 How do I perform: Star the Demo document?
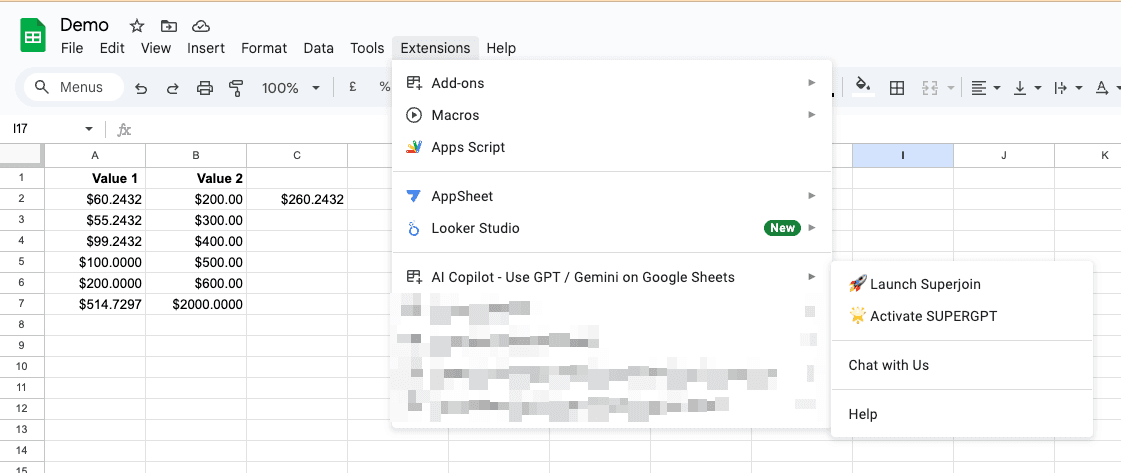coord(137,26)
